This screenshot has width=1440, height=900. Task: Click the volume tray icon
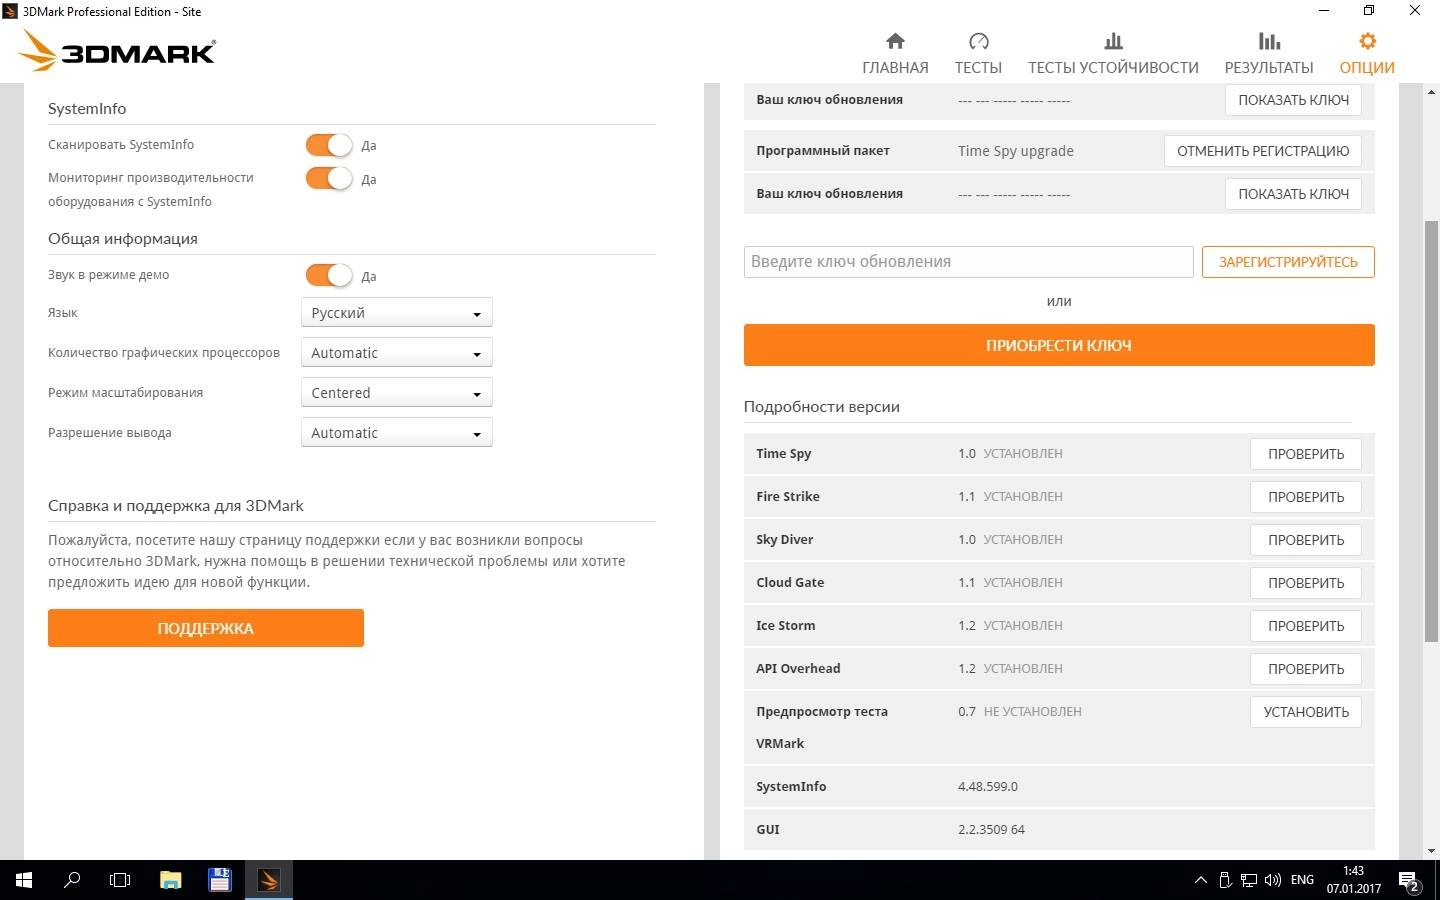point(1273,880)
